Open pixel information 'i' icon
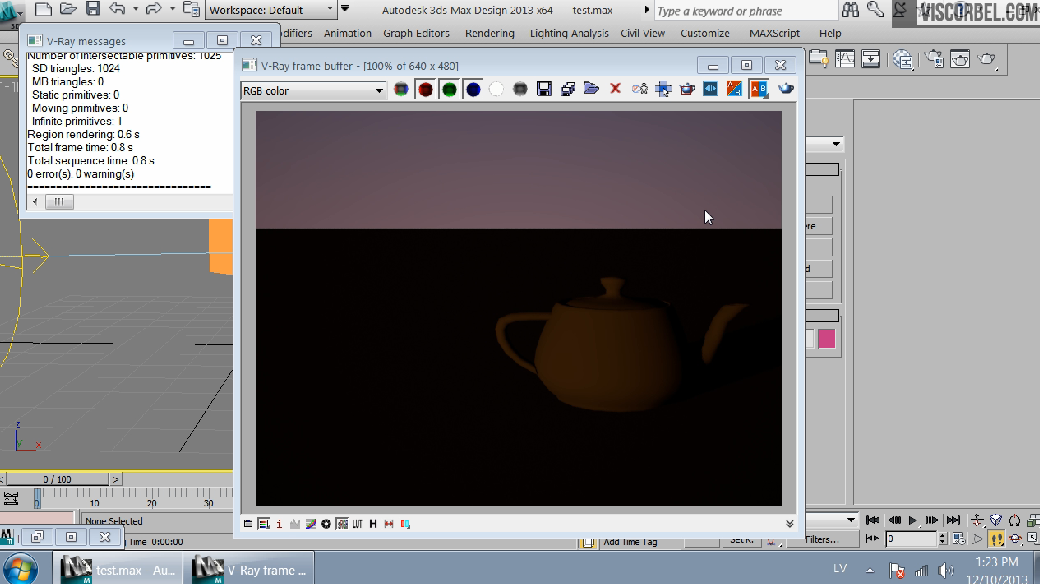The image size is (1040, 584). (279, 524)
